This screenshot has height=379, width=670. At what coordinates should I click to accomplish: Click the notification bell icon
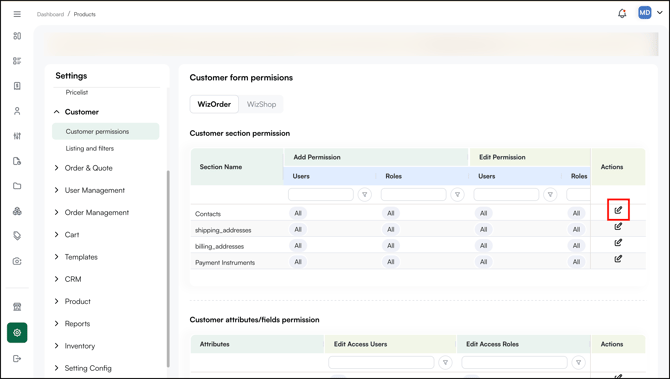[x=622, y=14]
